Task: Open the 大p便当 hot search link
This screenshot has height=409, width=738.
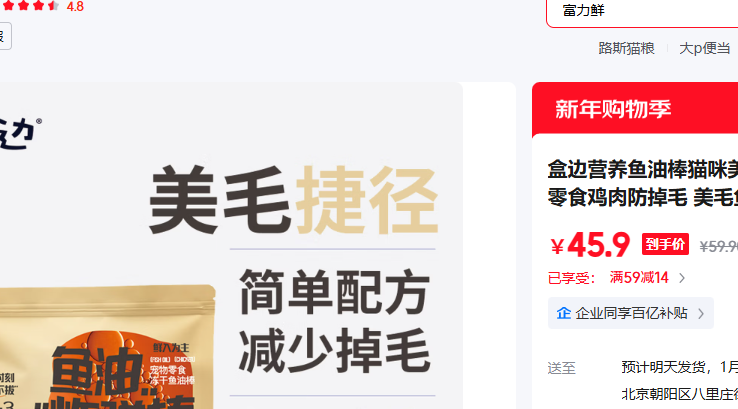Action: point(705,48)
